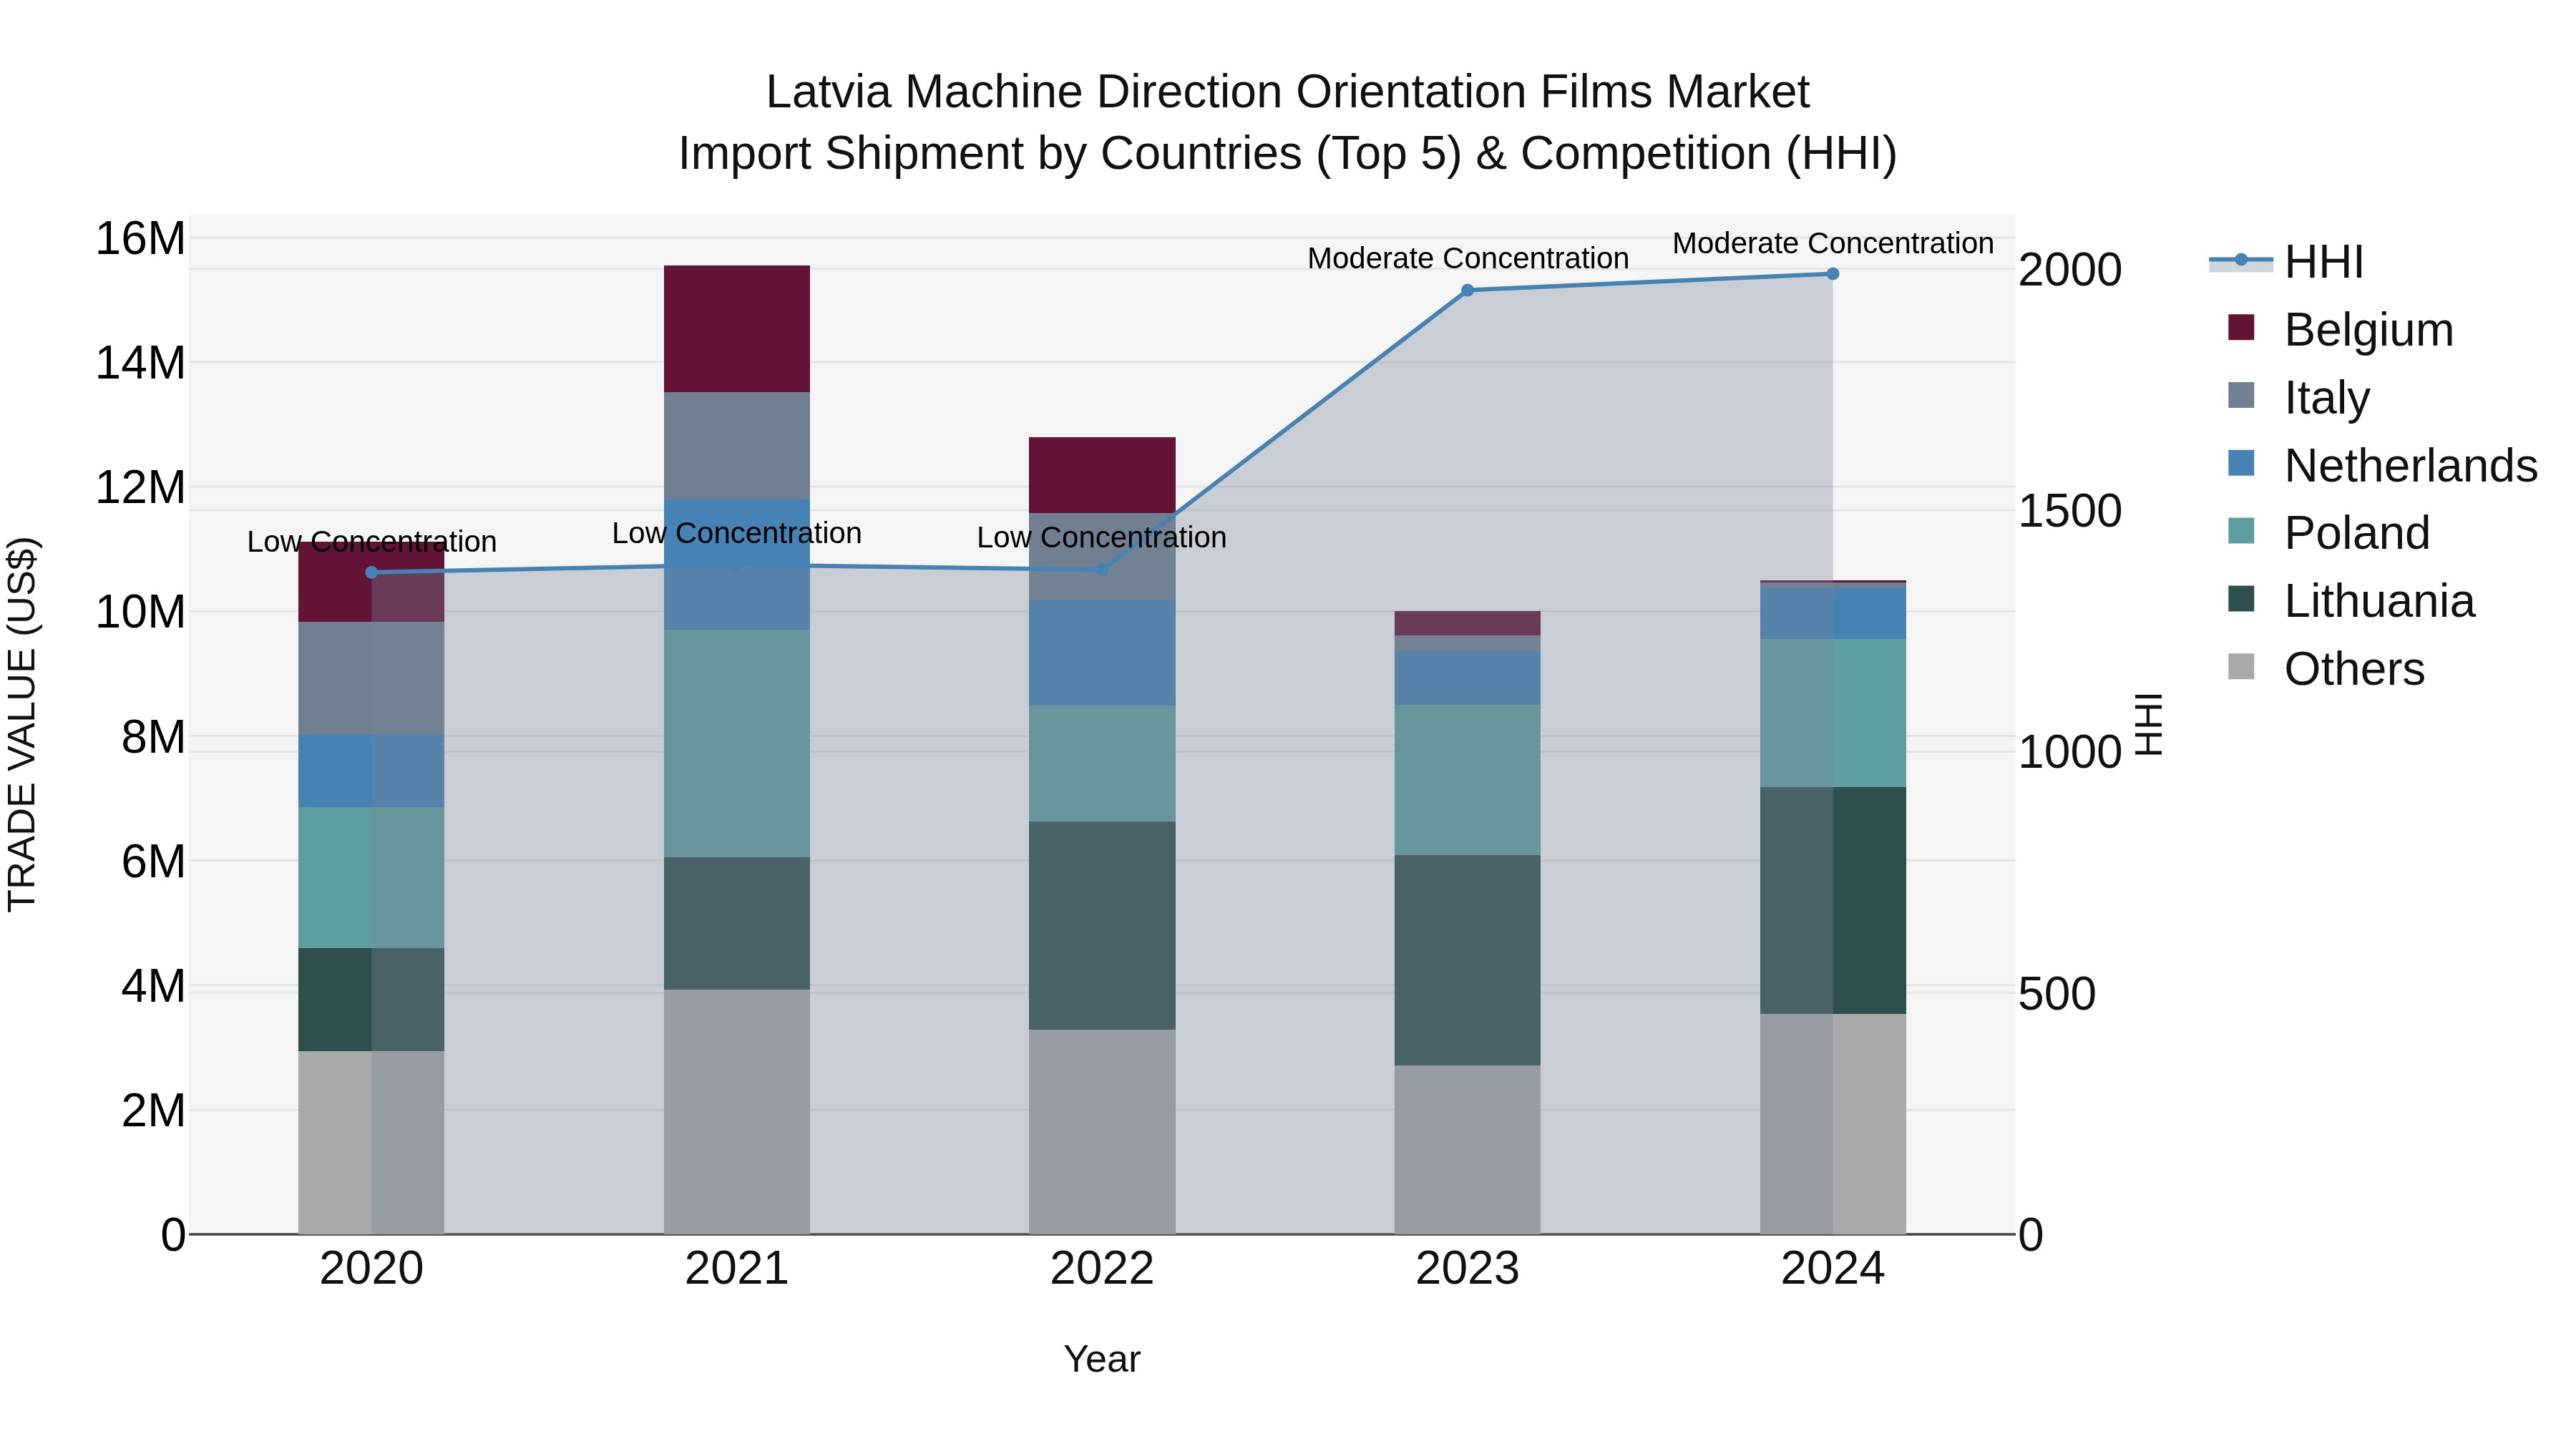Toggle Belgium series in legend
The width and height of the screenshot is (2576, 1449).
(2341, 329)
